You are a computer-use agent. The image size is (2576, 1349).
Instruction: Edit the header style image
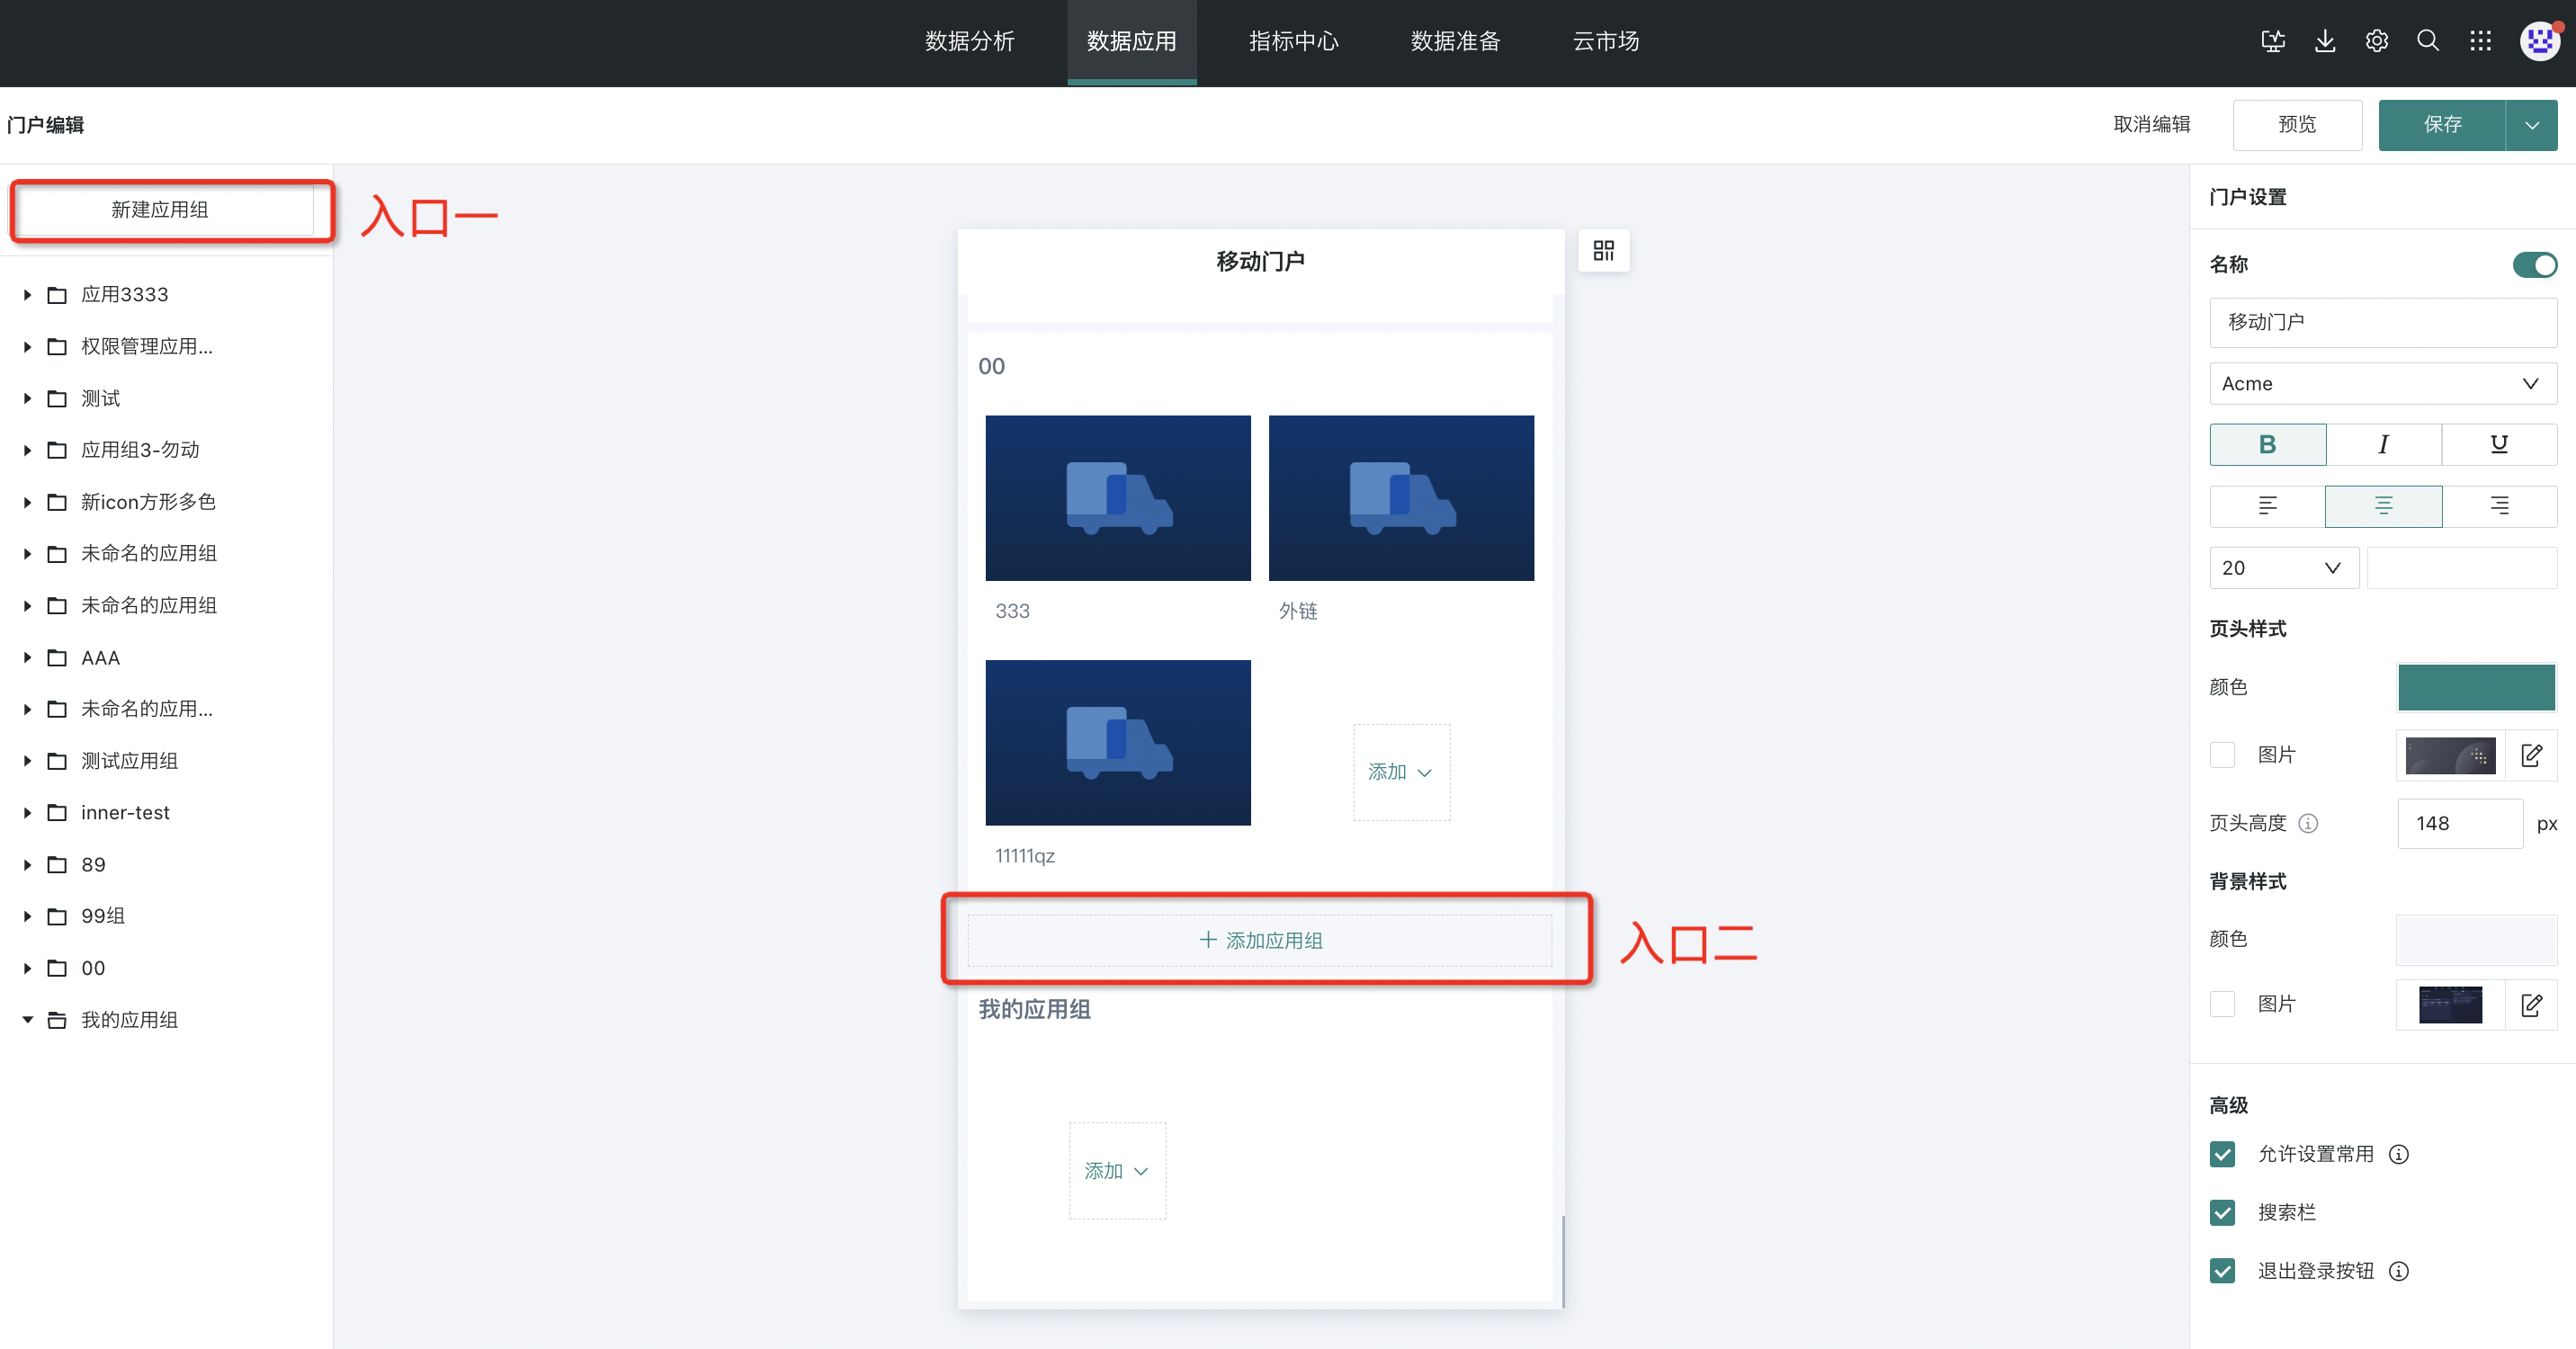[2531, 755]
